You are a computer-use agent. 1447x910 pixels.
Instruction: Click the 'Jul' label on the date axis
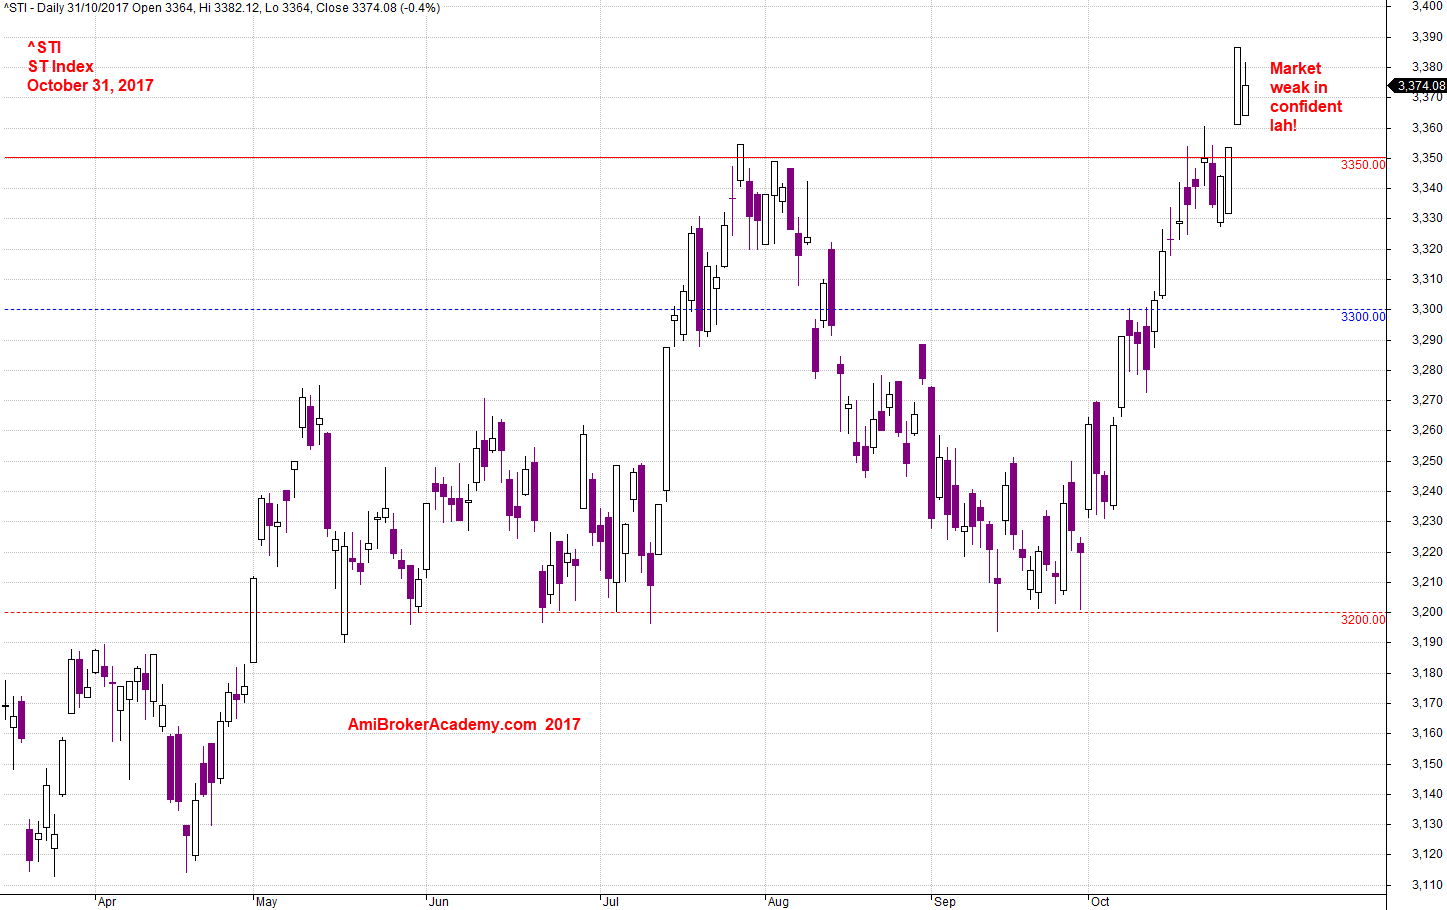(611, 902)
